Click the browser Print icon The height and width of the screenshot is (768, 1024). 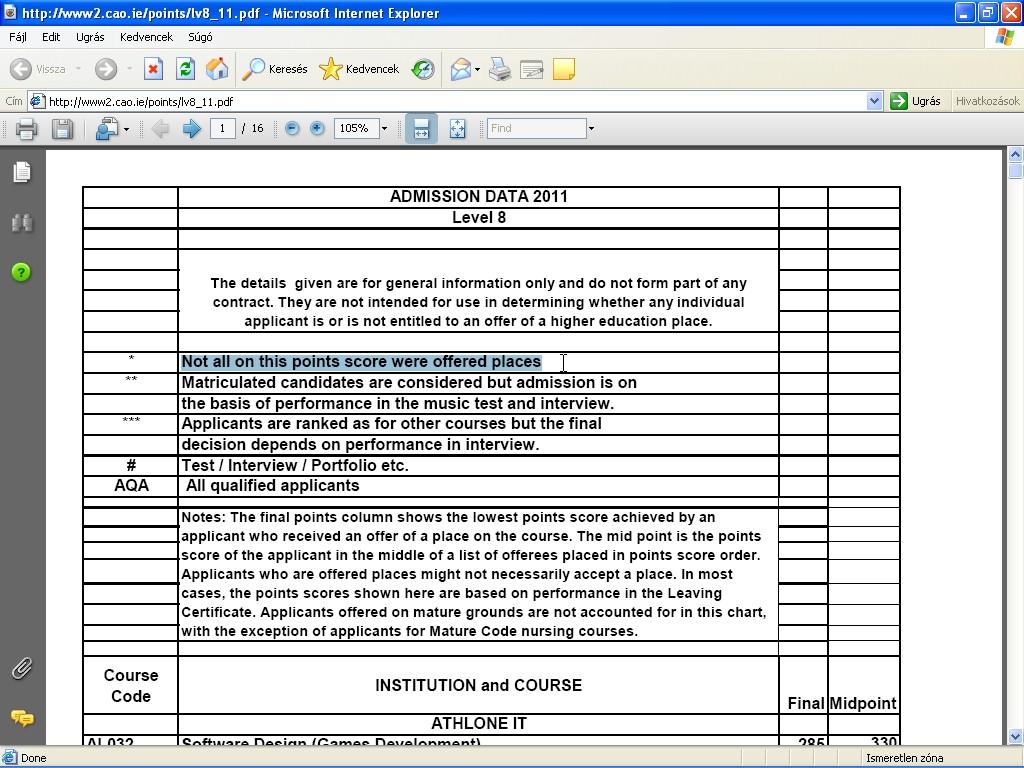coord(500,69)
